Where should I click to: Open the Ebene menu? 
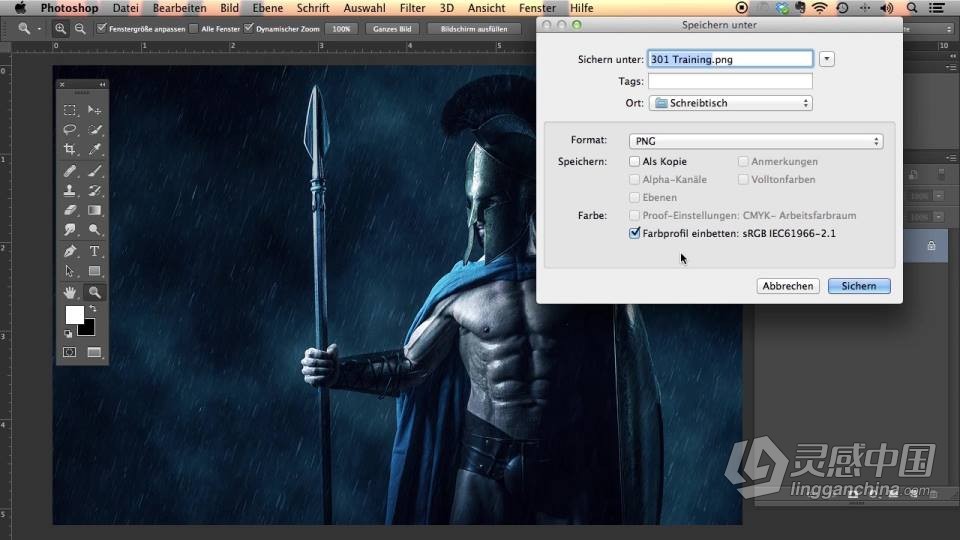[x=268, y=8]
